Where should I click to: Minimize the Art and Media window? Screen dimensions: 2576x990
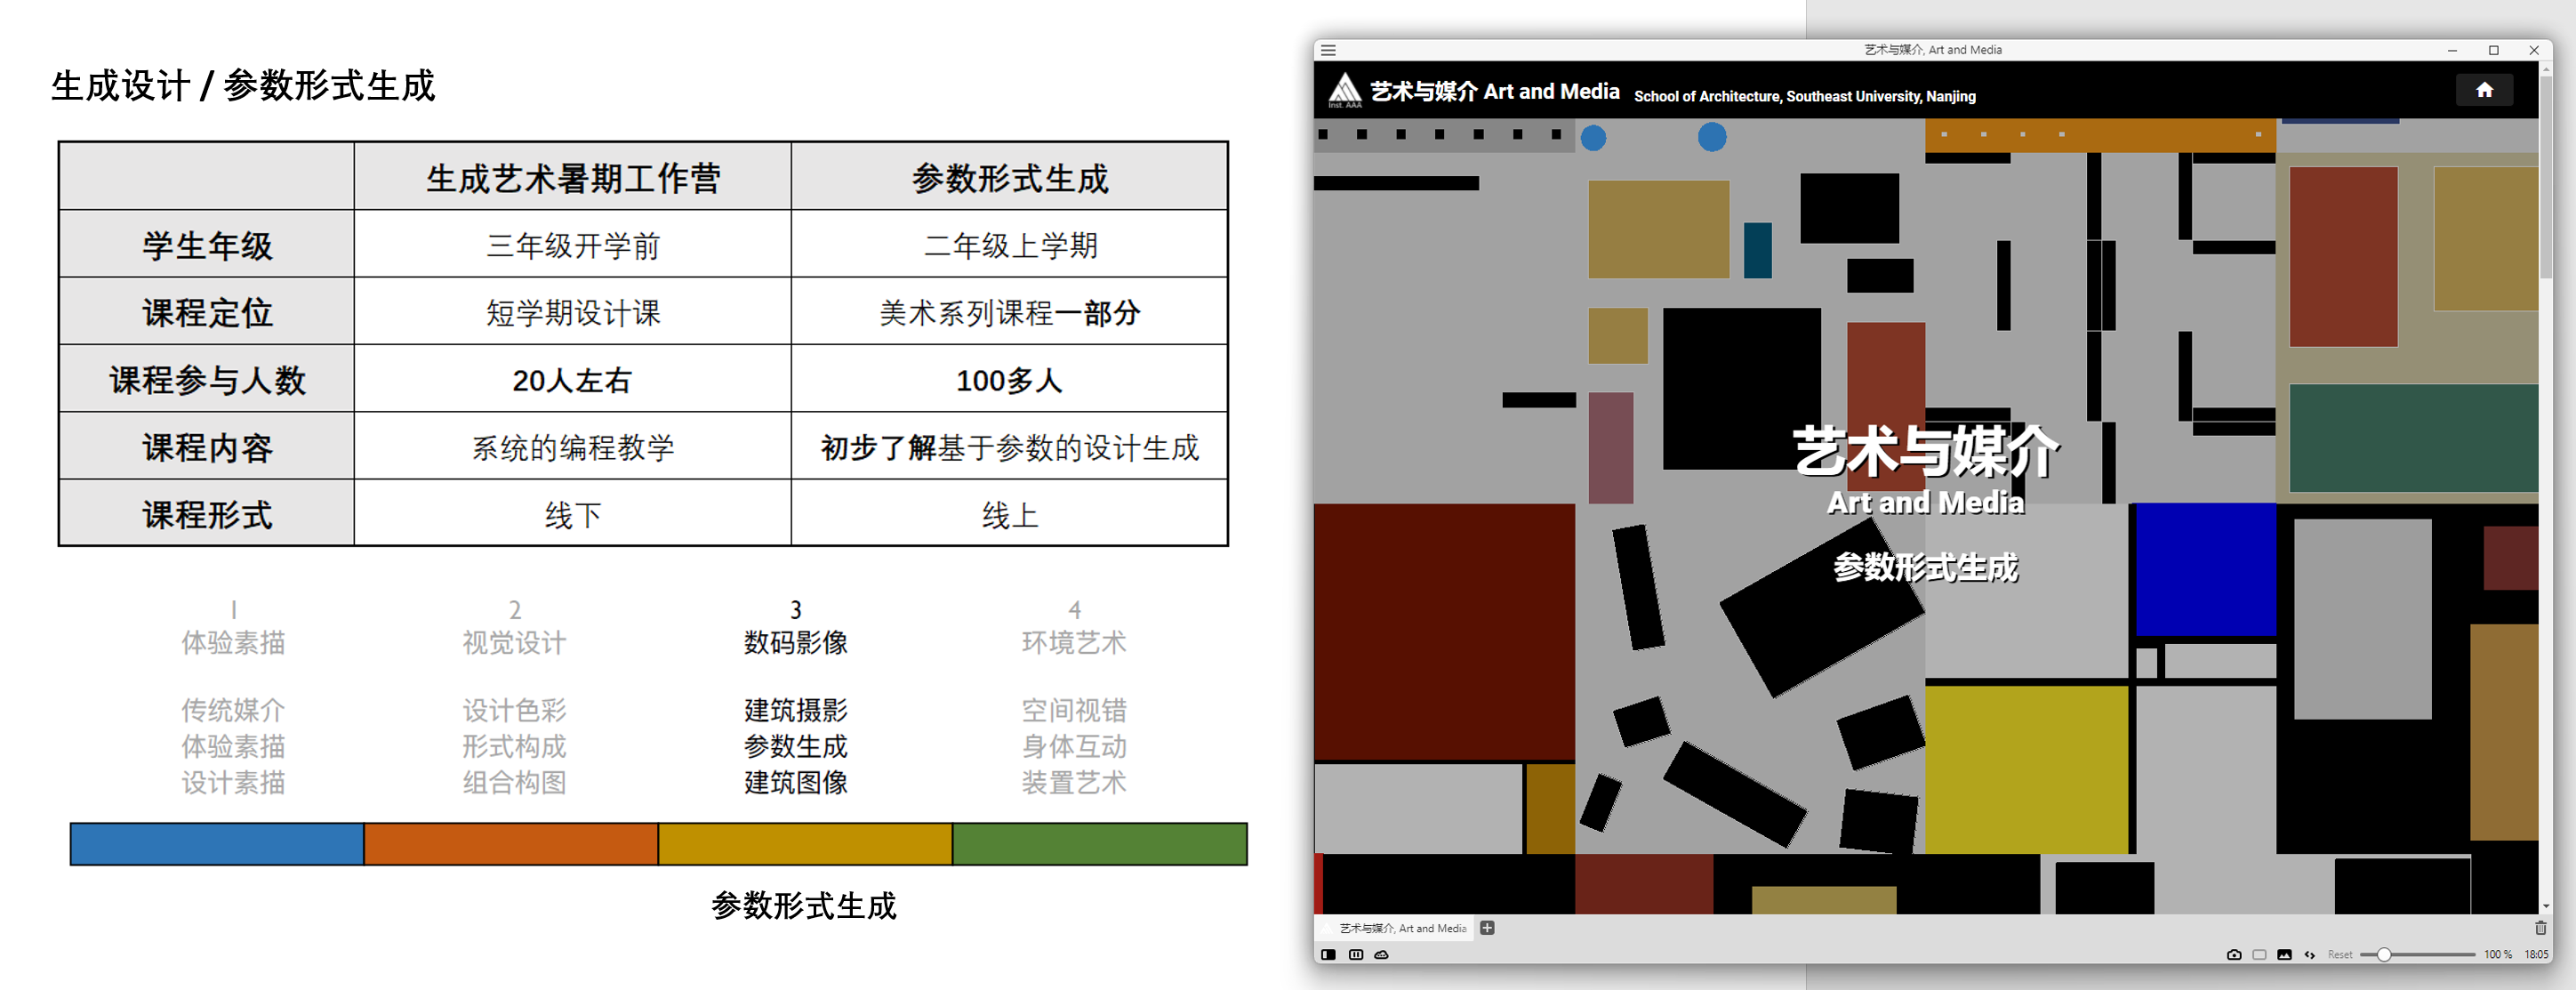point(2452,50)
